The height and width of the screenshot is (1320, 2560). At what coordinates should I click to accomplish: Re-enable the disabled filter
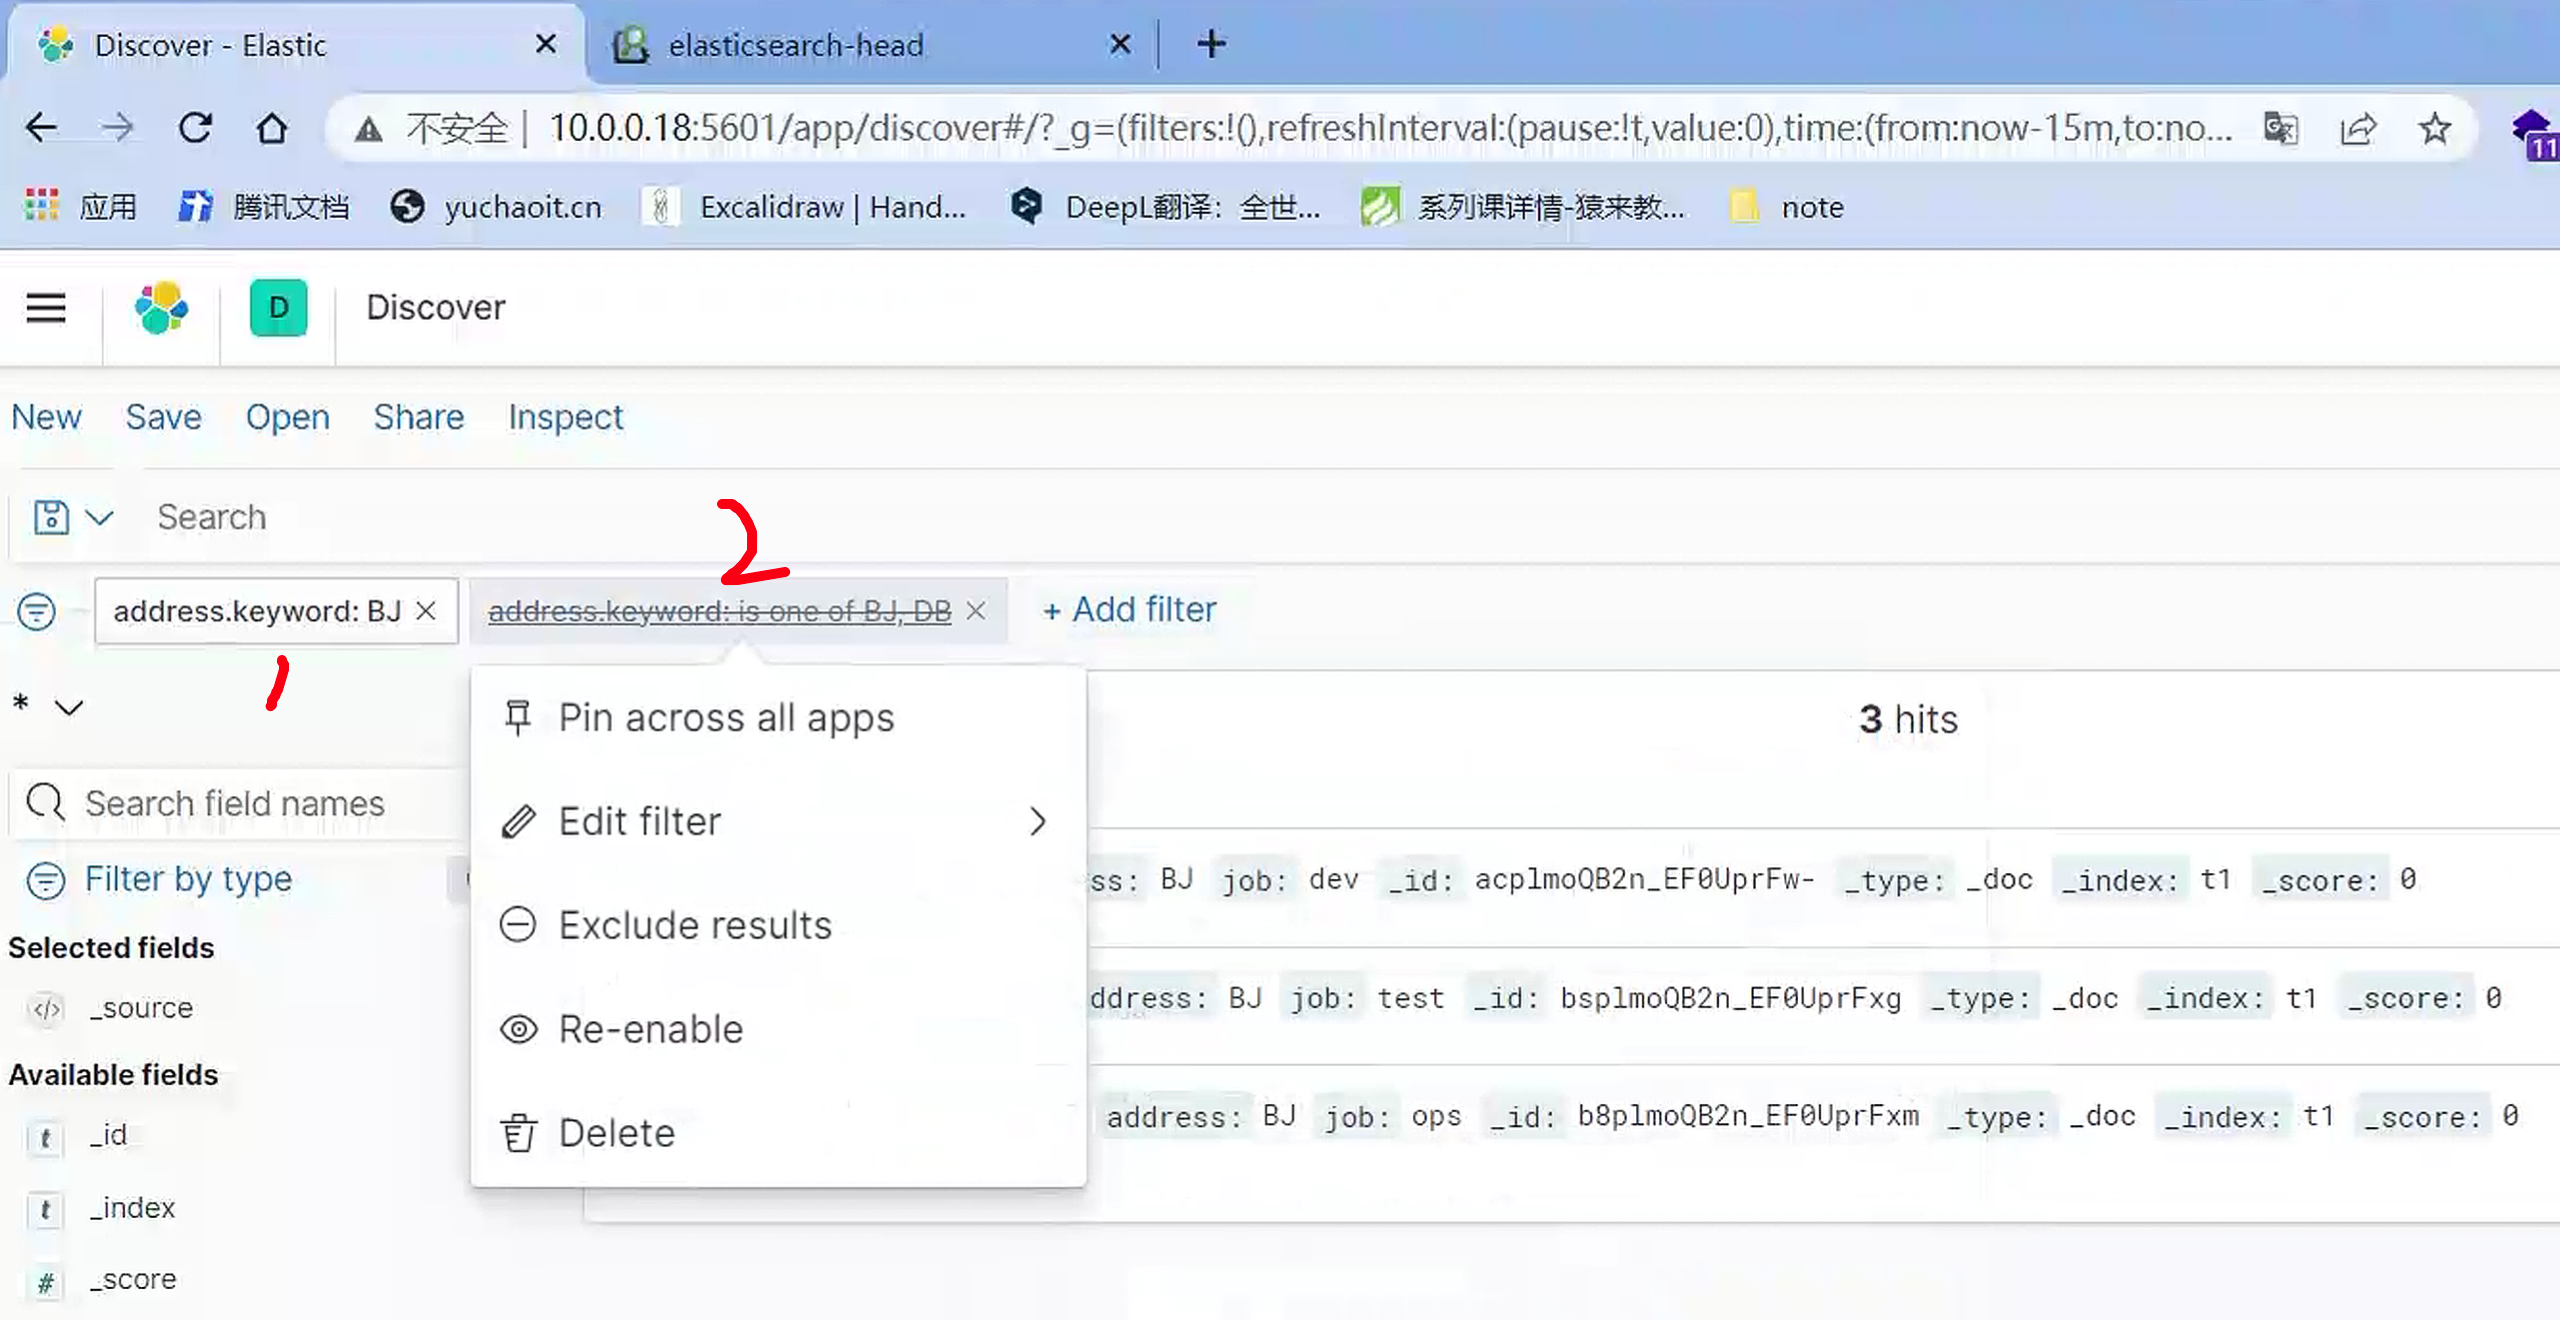click(650, 1029)
